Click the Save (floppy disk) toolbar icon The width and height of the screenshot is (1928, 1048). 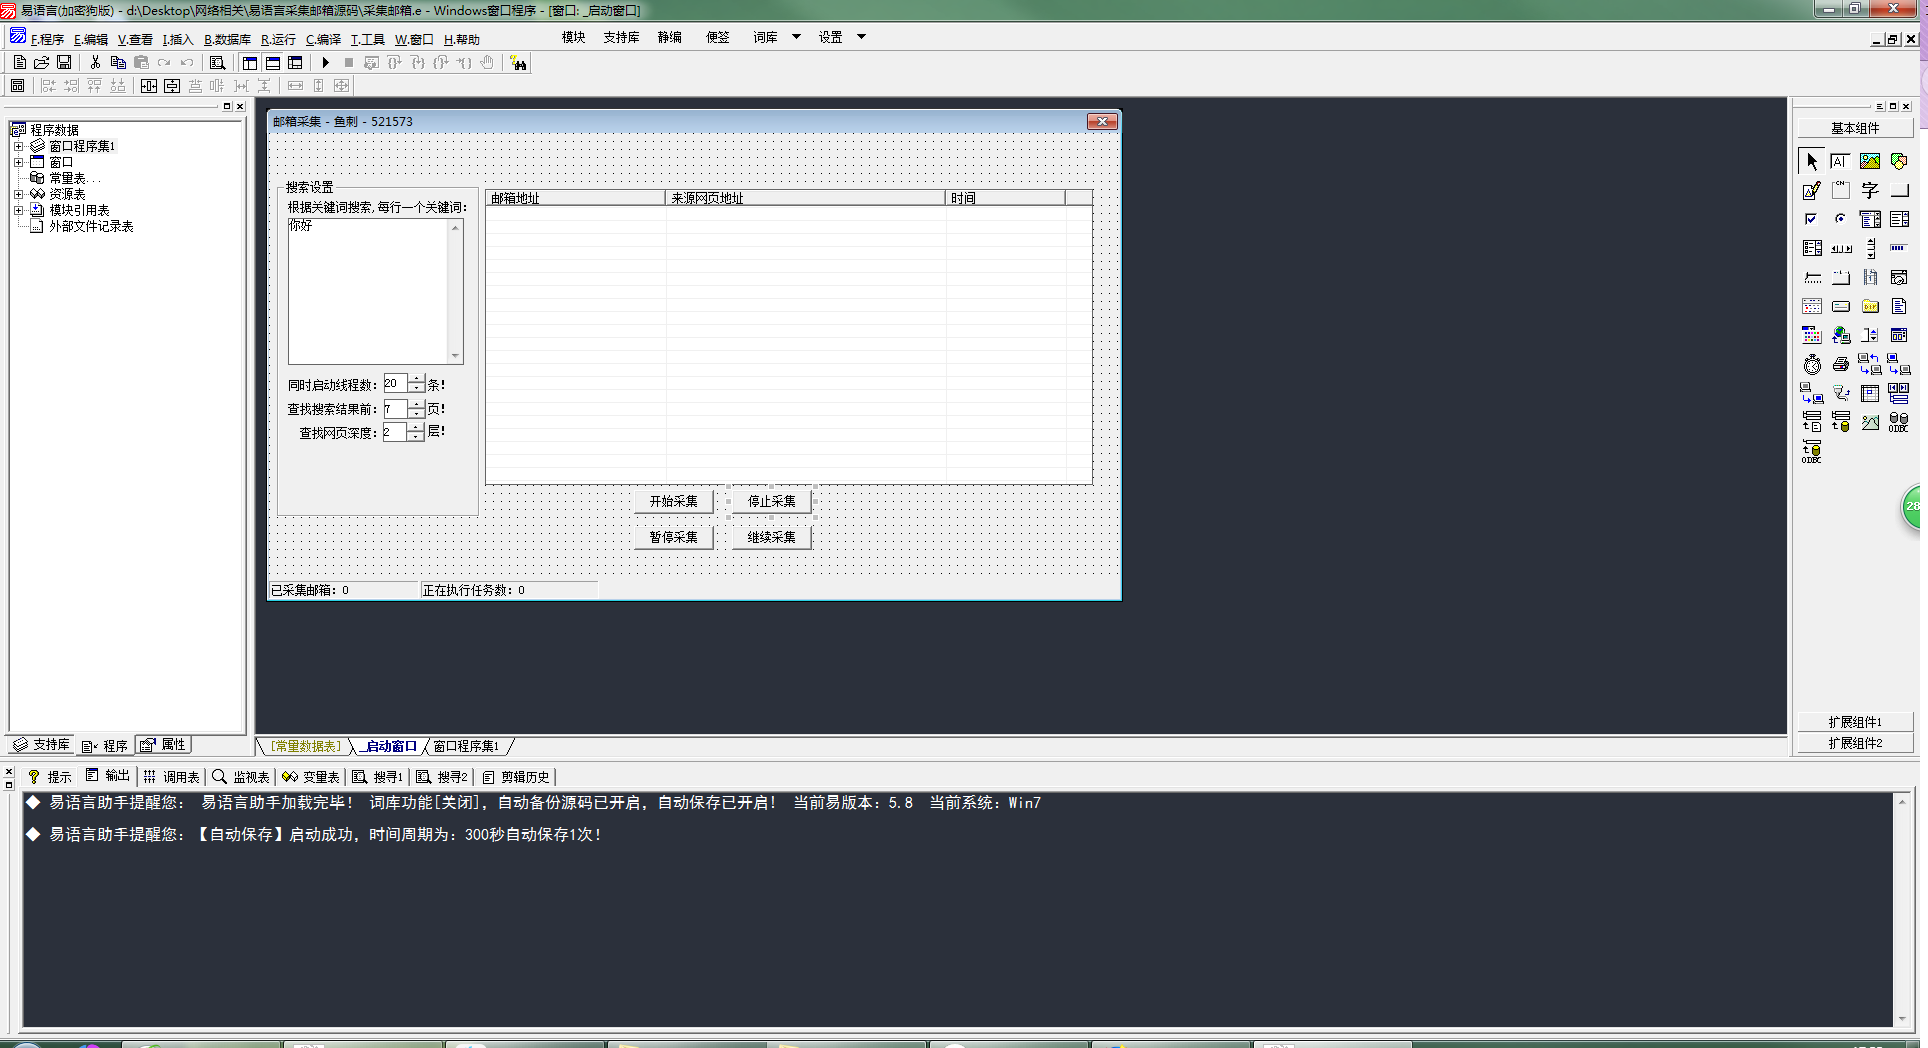tap(64, 62)
